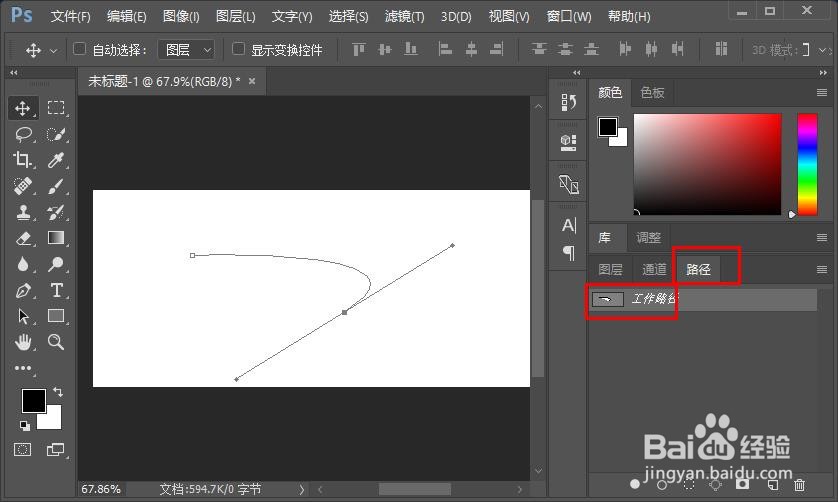Select the Rectangular Marquee tool
The height and width of the screenshot is (502, 838).
pyautogui.click(x=56, y=108)
